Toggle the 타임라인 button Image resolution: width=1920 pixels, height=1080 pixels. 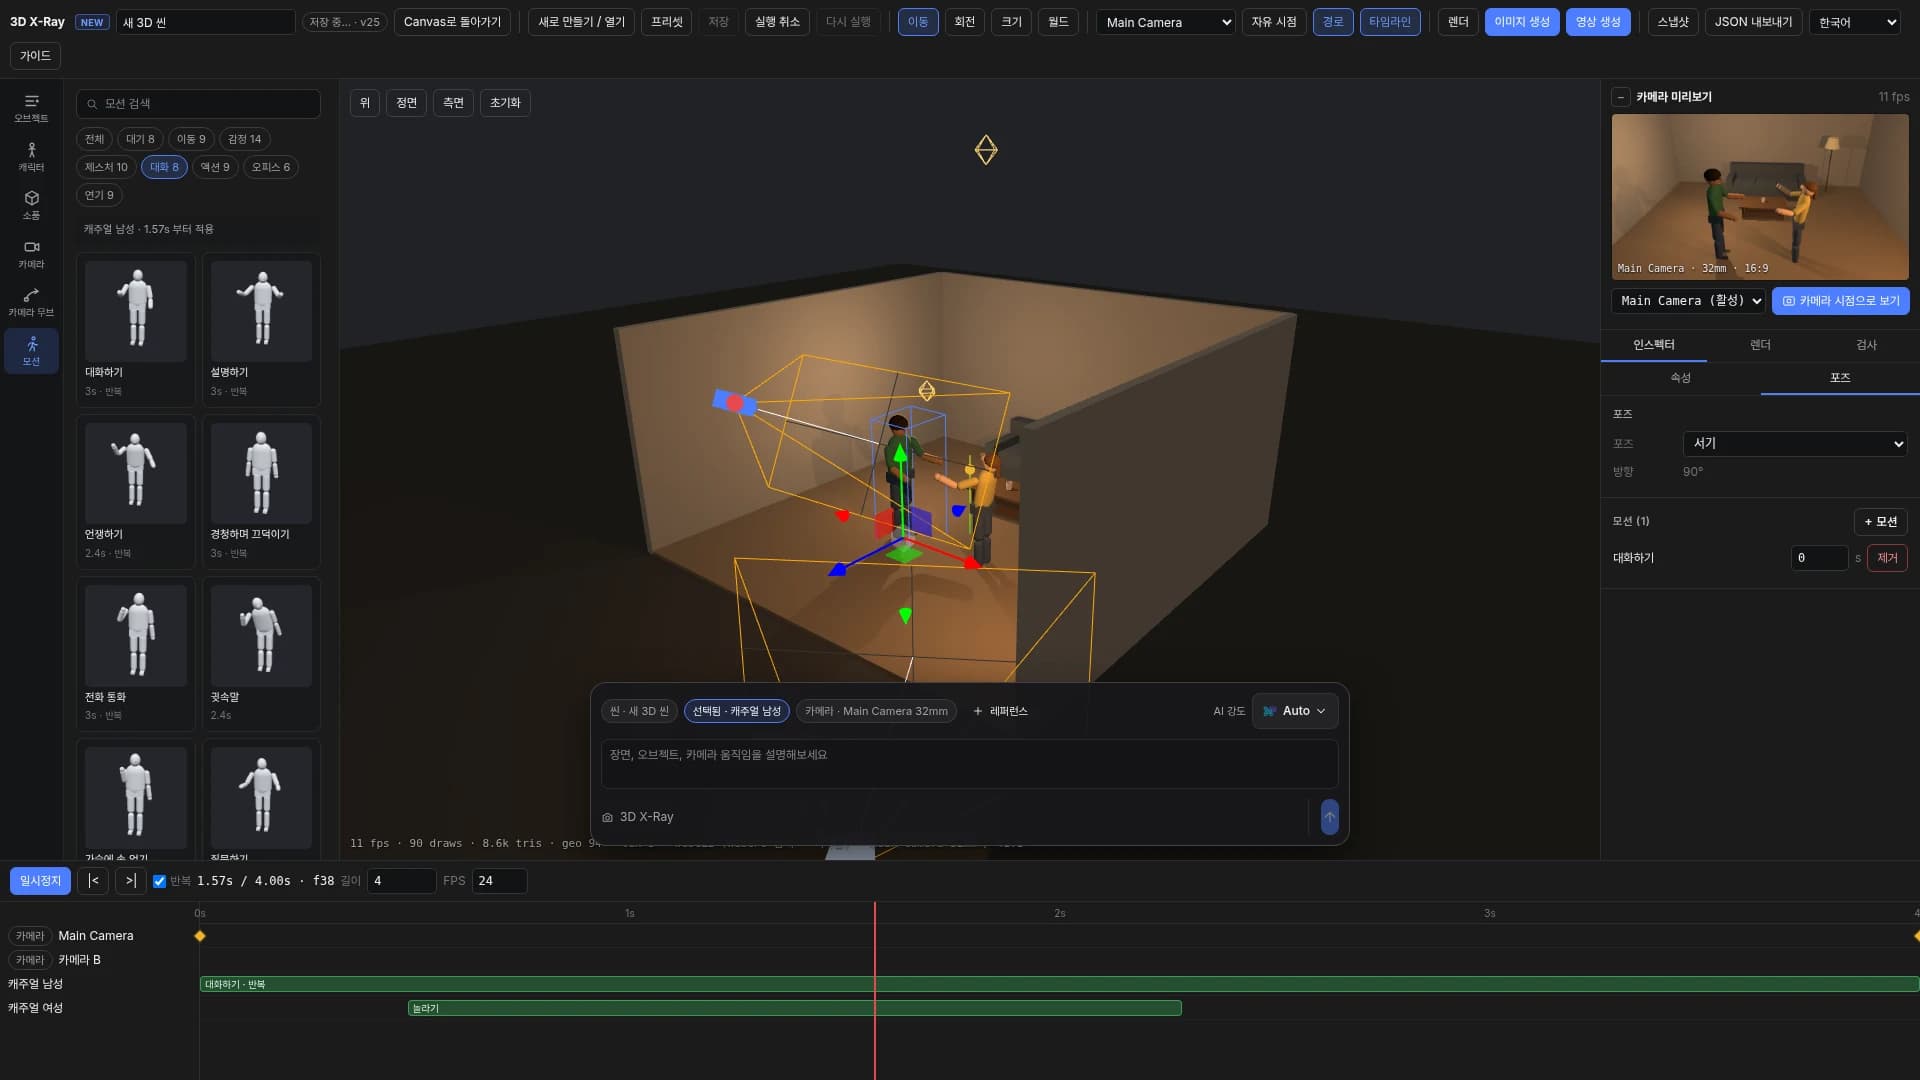pyautogui.click(x=1390, y=22)
